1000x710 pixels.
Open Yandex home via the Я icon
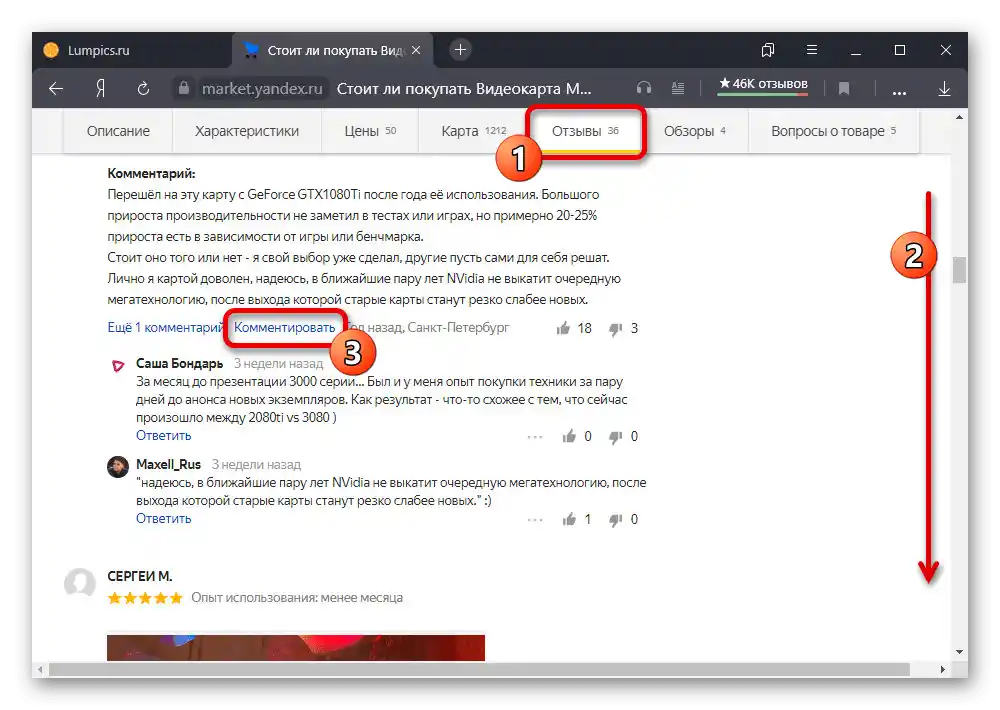pyautogui.click(x=100, y=89)
